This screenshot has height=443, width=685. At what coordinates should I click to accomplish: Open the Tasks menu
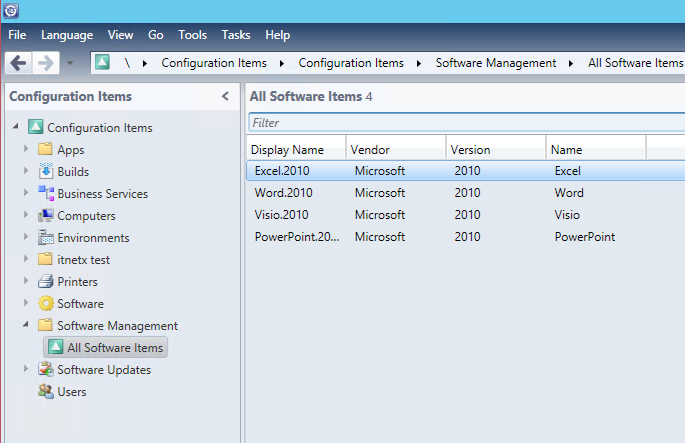(236, 35)
